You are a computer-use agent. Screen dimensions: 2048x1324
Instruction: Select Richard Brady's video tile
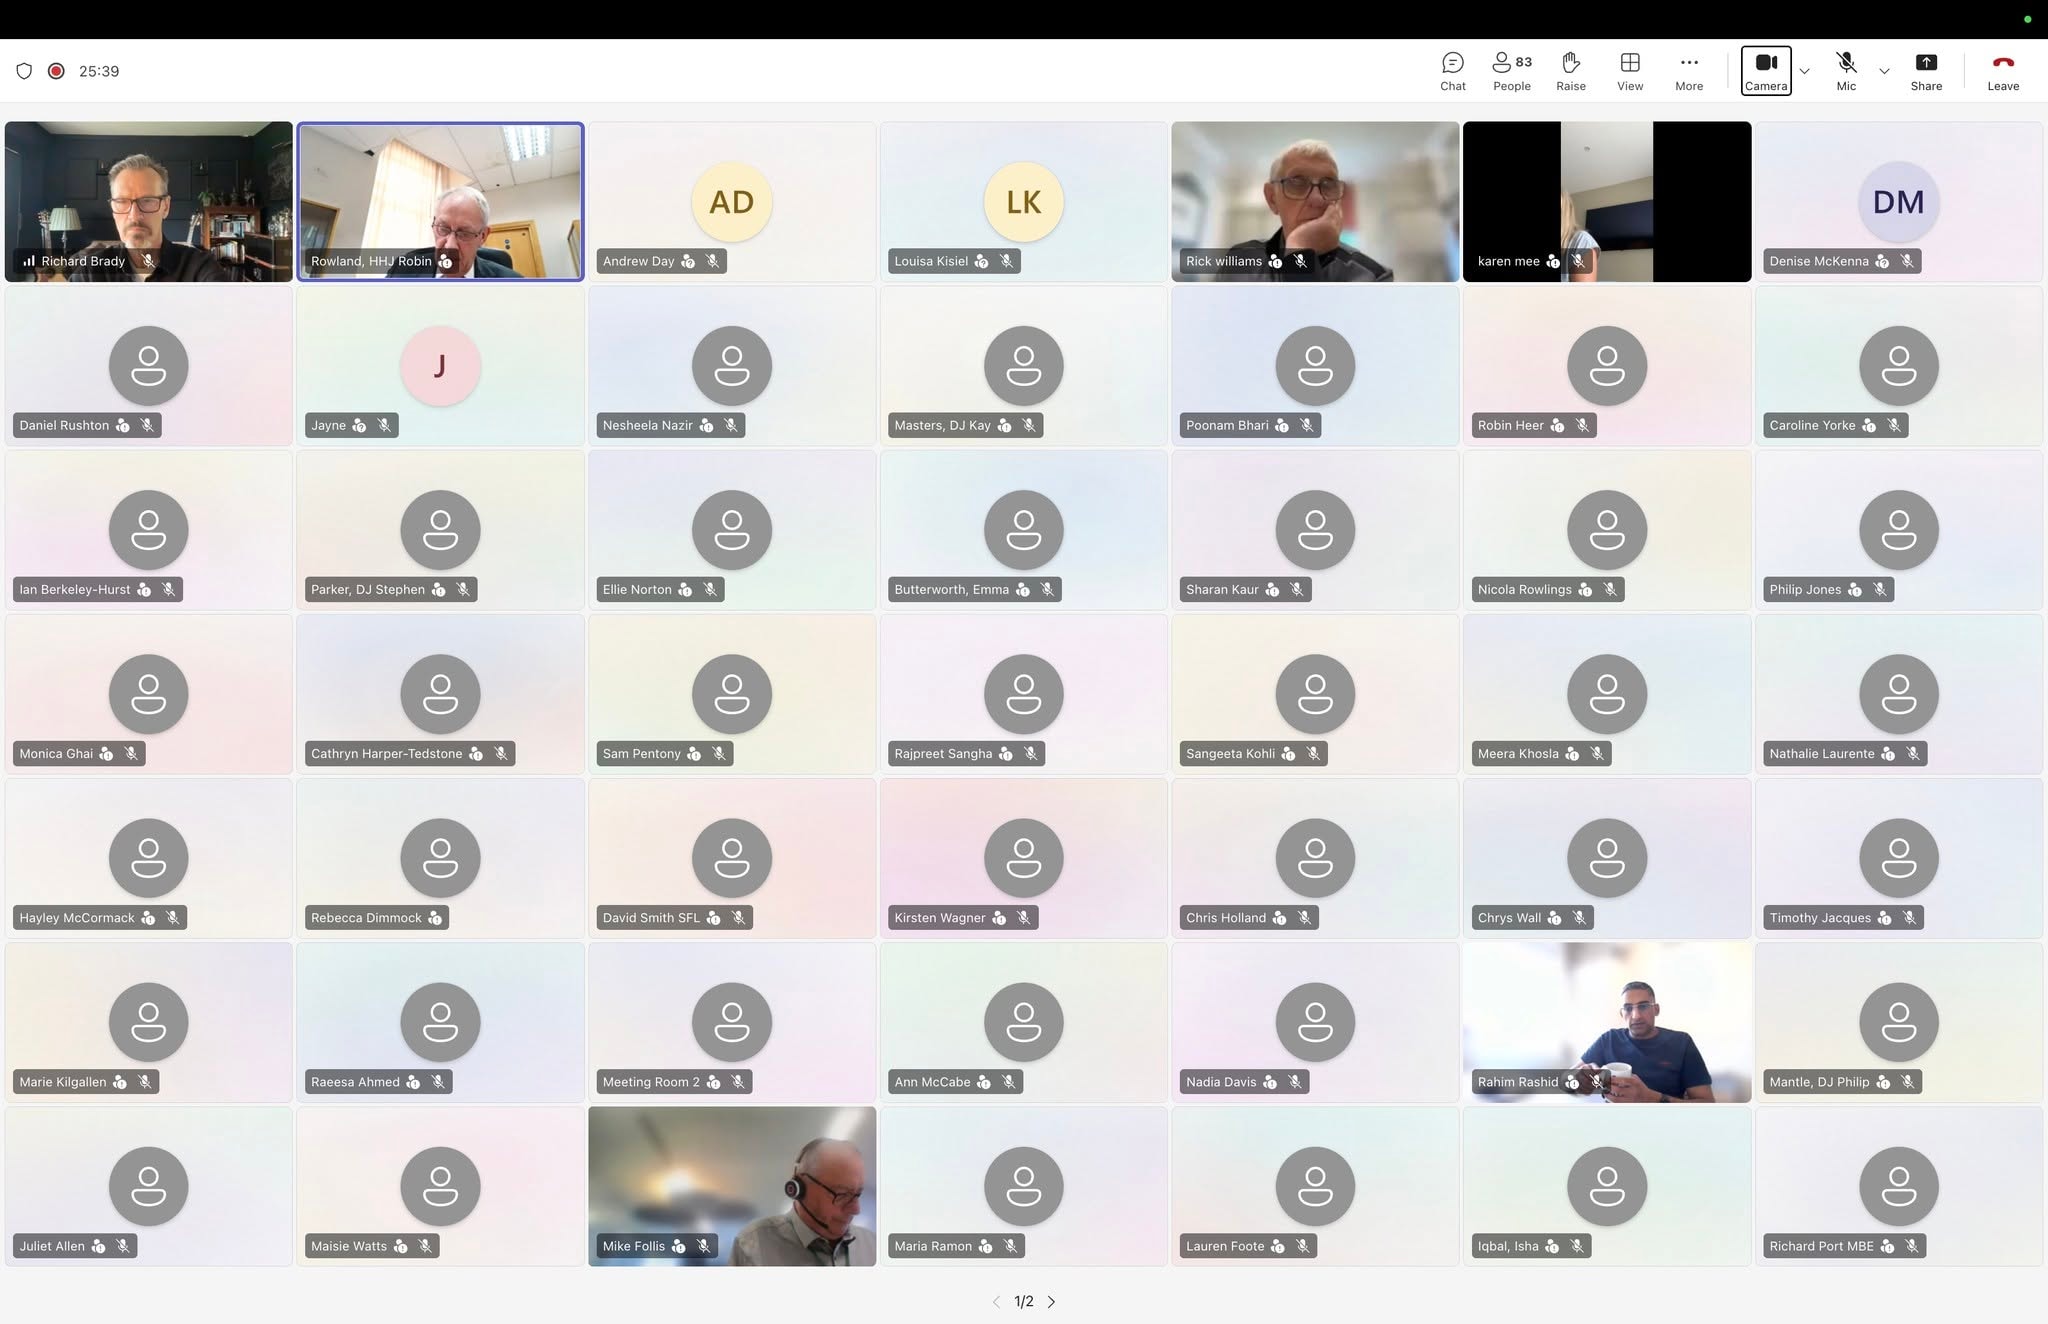(x=148, y=201)
